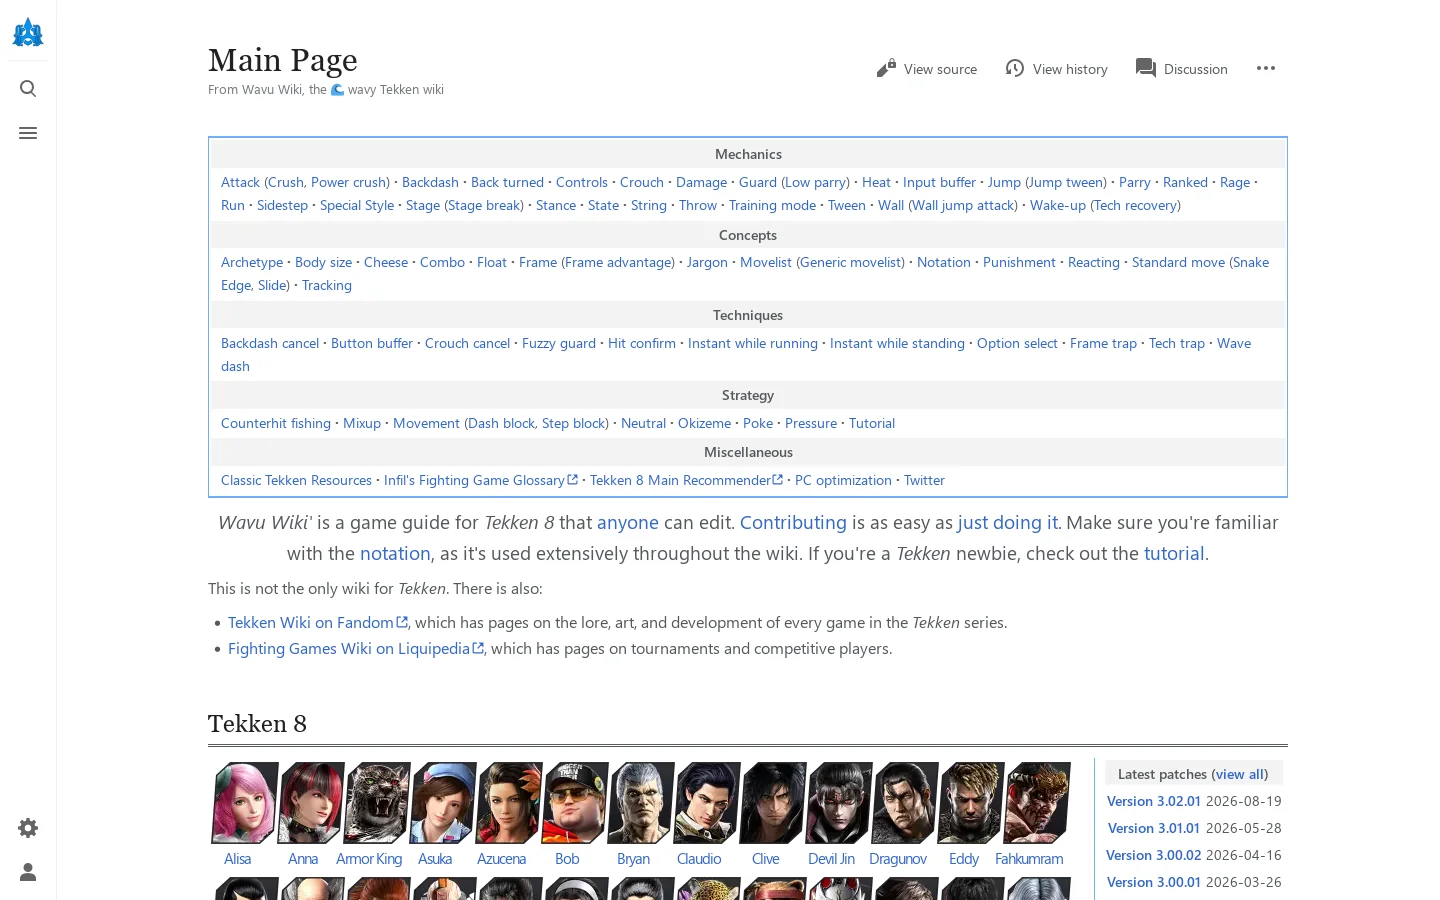
Task: Select Fahkumram character portrait
Action: 1036,803
